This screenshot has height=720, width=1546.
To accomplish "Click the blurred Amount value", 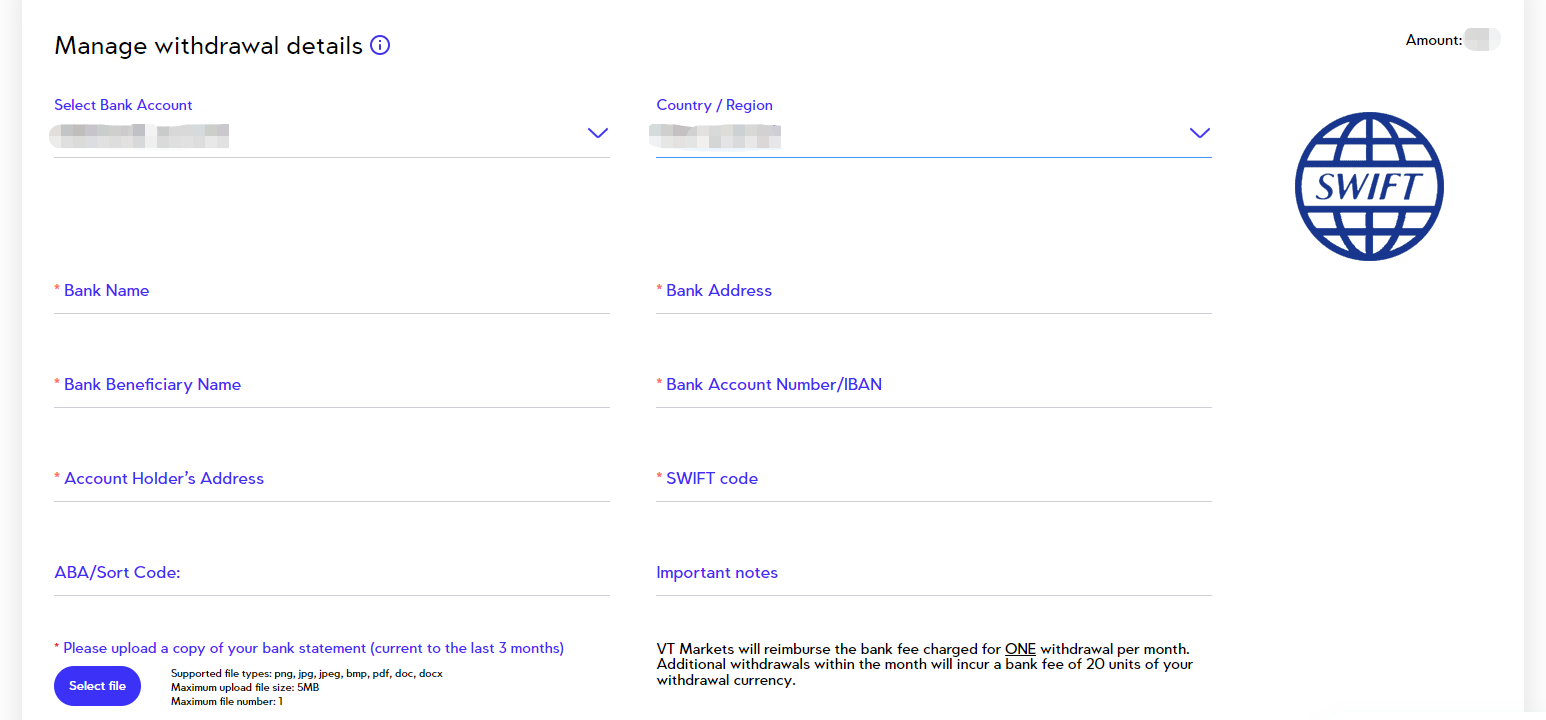I will click(x=1481, y=40).
